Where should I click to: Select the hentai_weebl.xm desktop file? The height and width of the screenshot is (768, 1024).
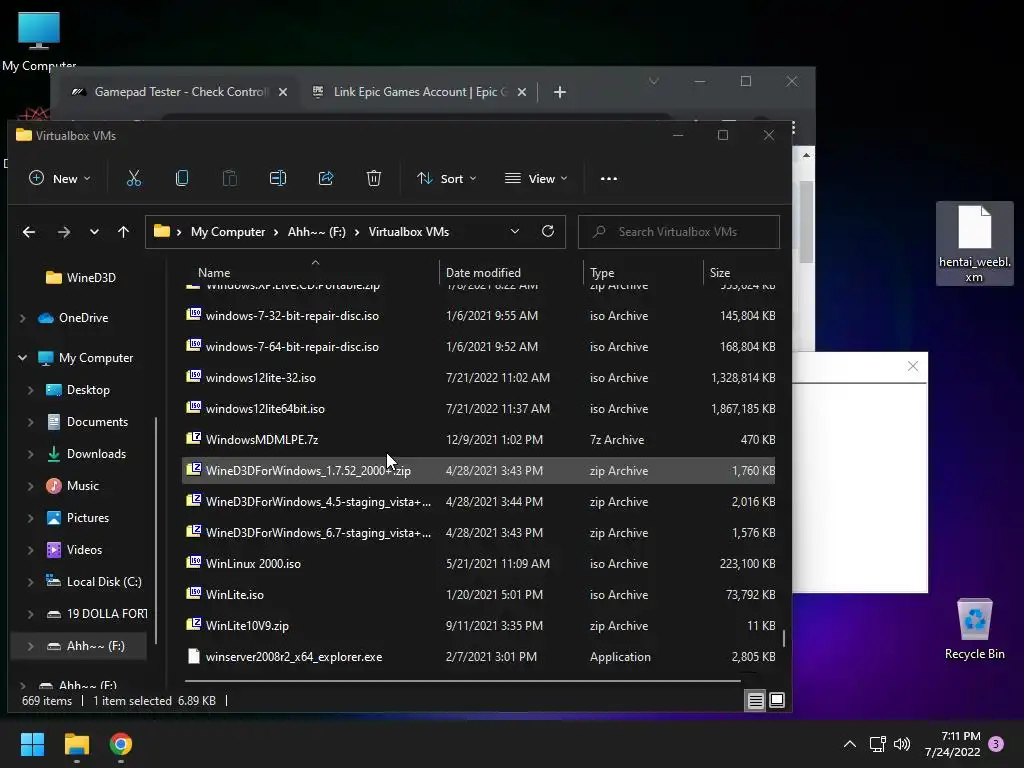click(974, 244)
